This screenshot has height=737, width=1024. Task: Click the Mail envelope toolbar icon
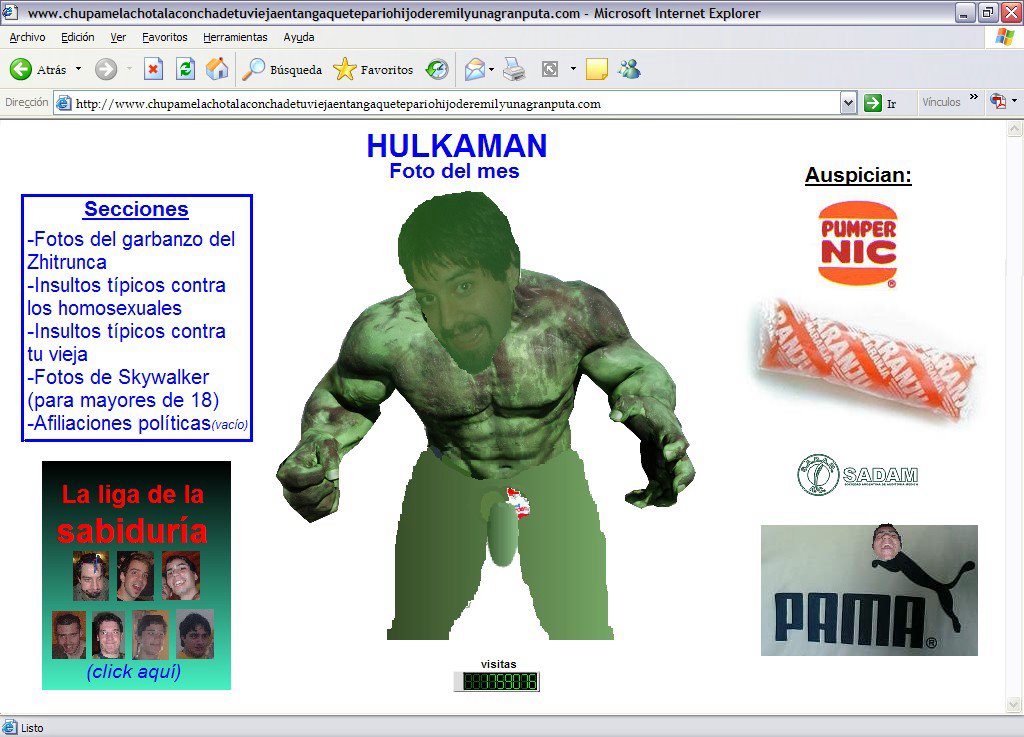pos(475,69)
